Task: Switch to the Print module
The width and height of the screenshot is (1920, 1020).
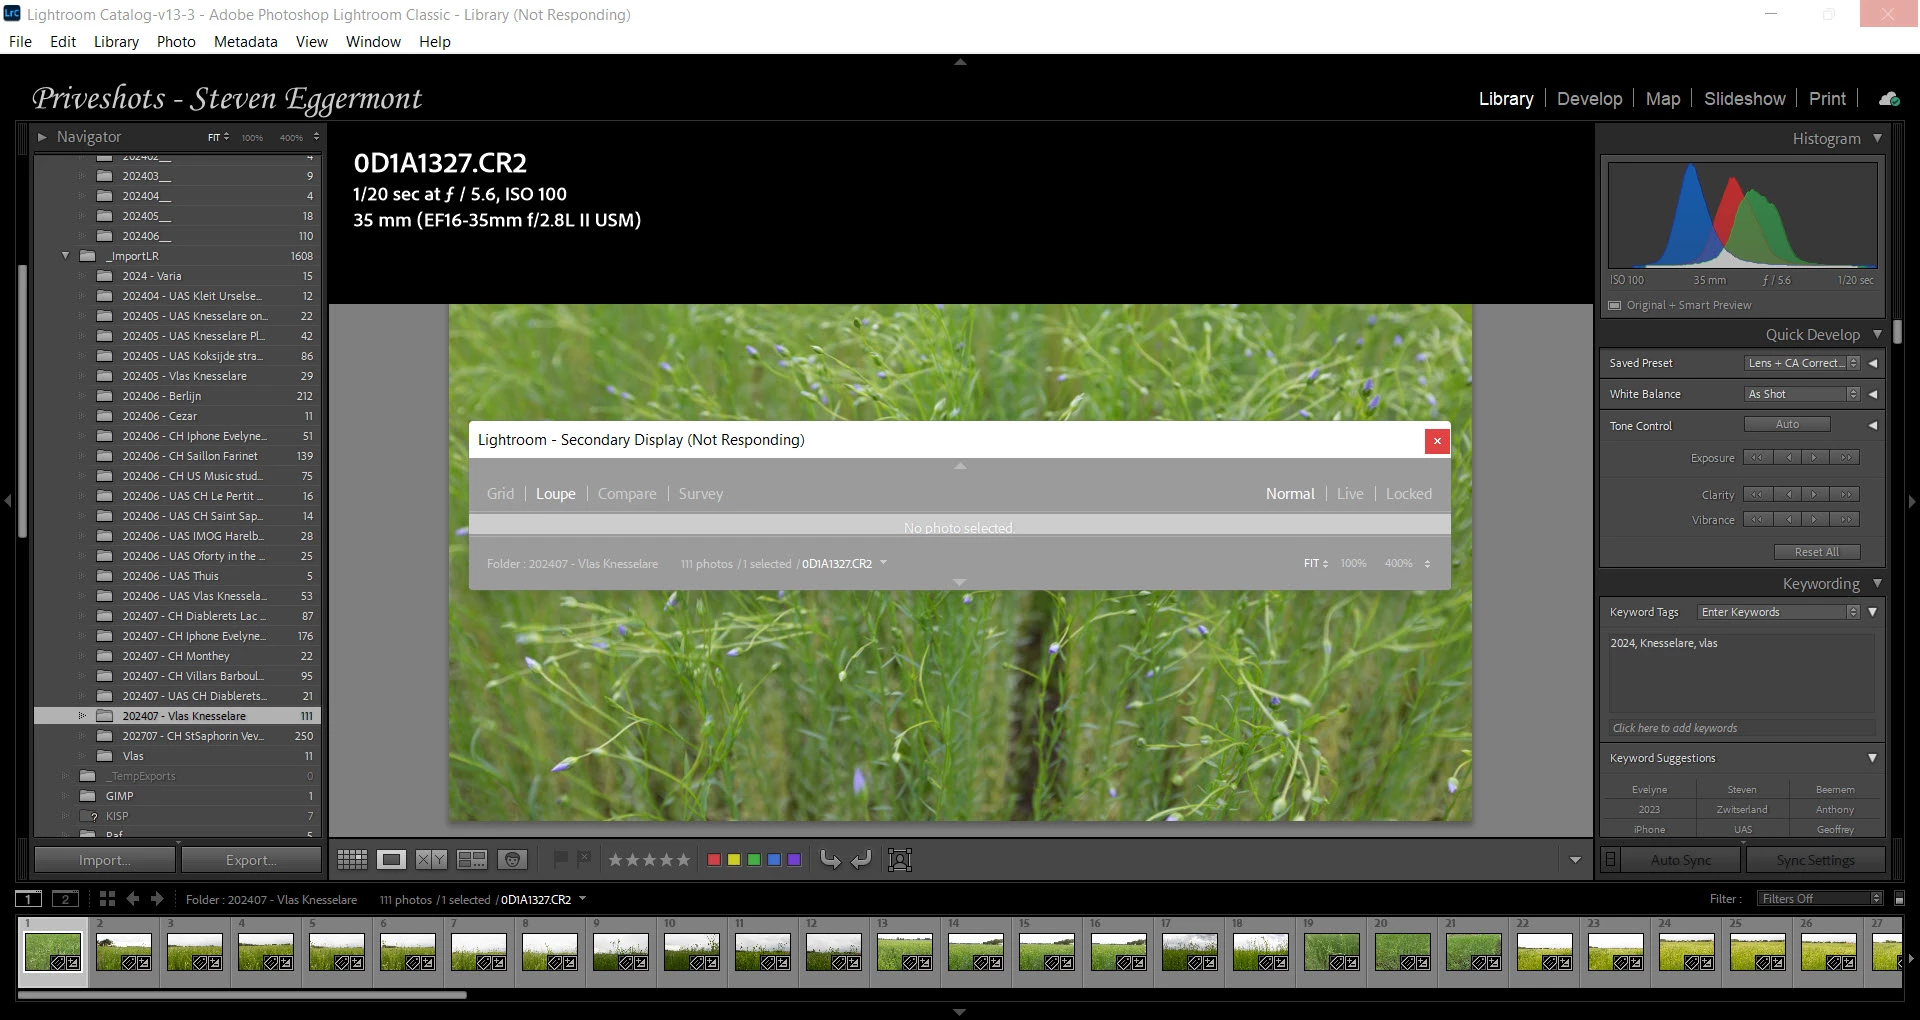Action: (1827, 99)
